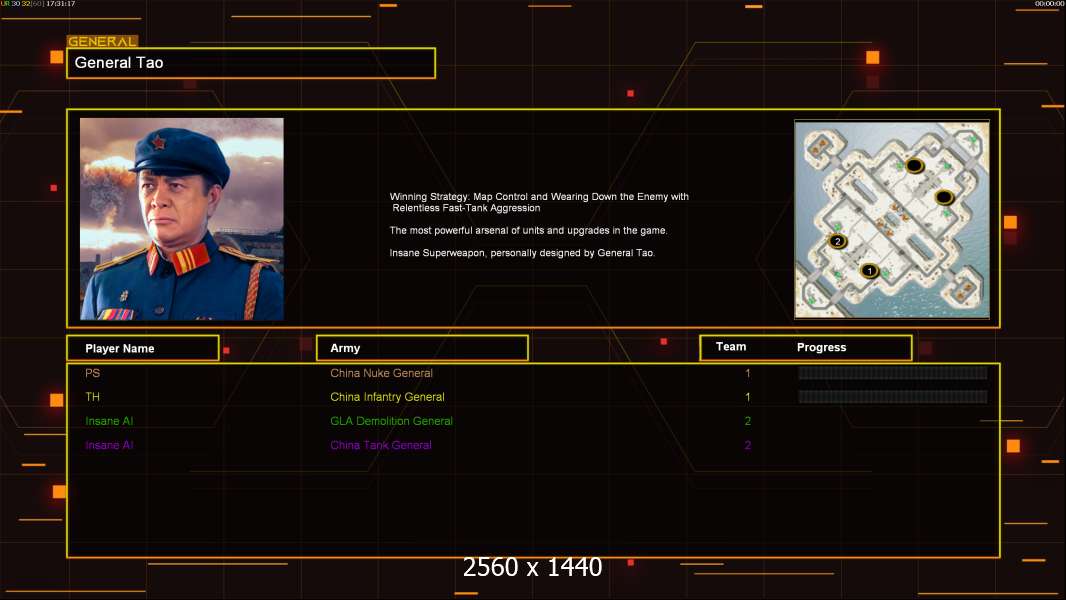Select player TH in the list
The width and height of the screenshot is (1066, 600).
click(x=92, y=397)
